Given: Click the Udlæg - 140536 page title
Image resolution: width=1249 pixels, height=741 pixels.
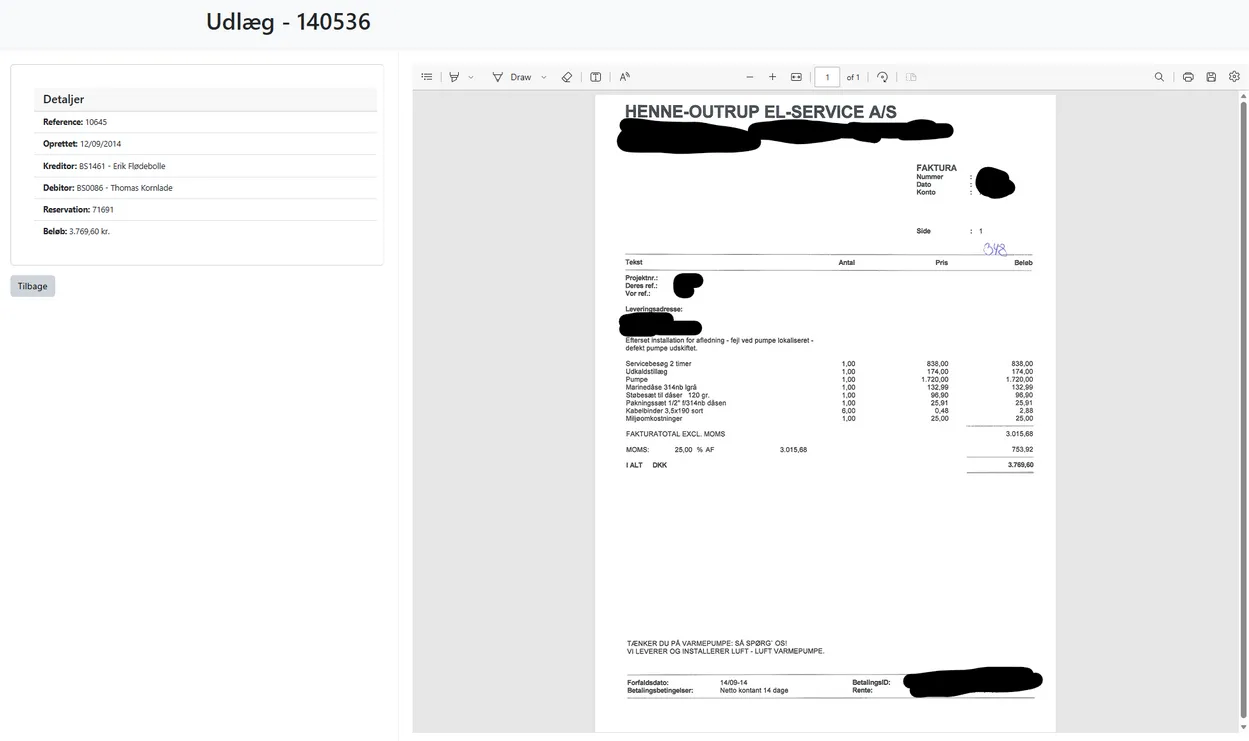Looking at the screenshot, I should coord(288,21).
